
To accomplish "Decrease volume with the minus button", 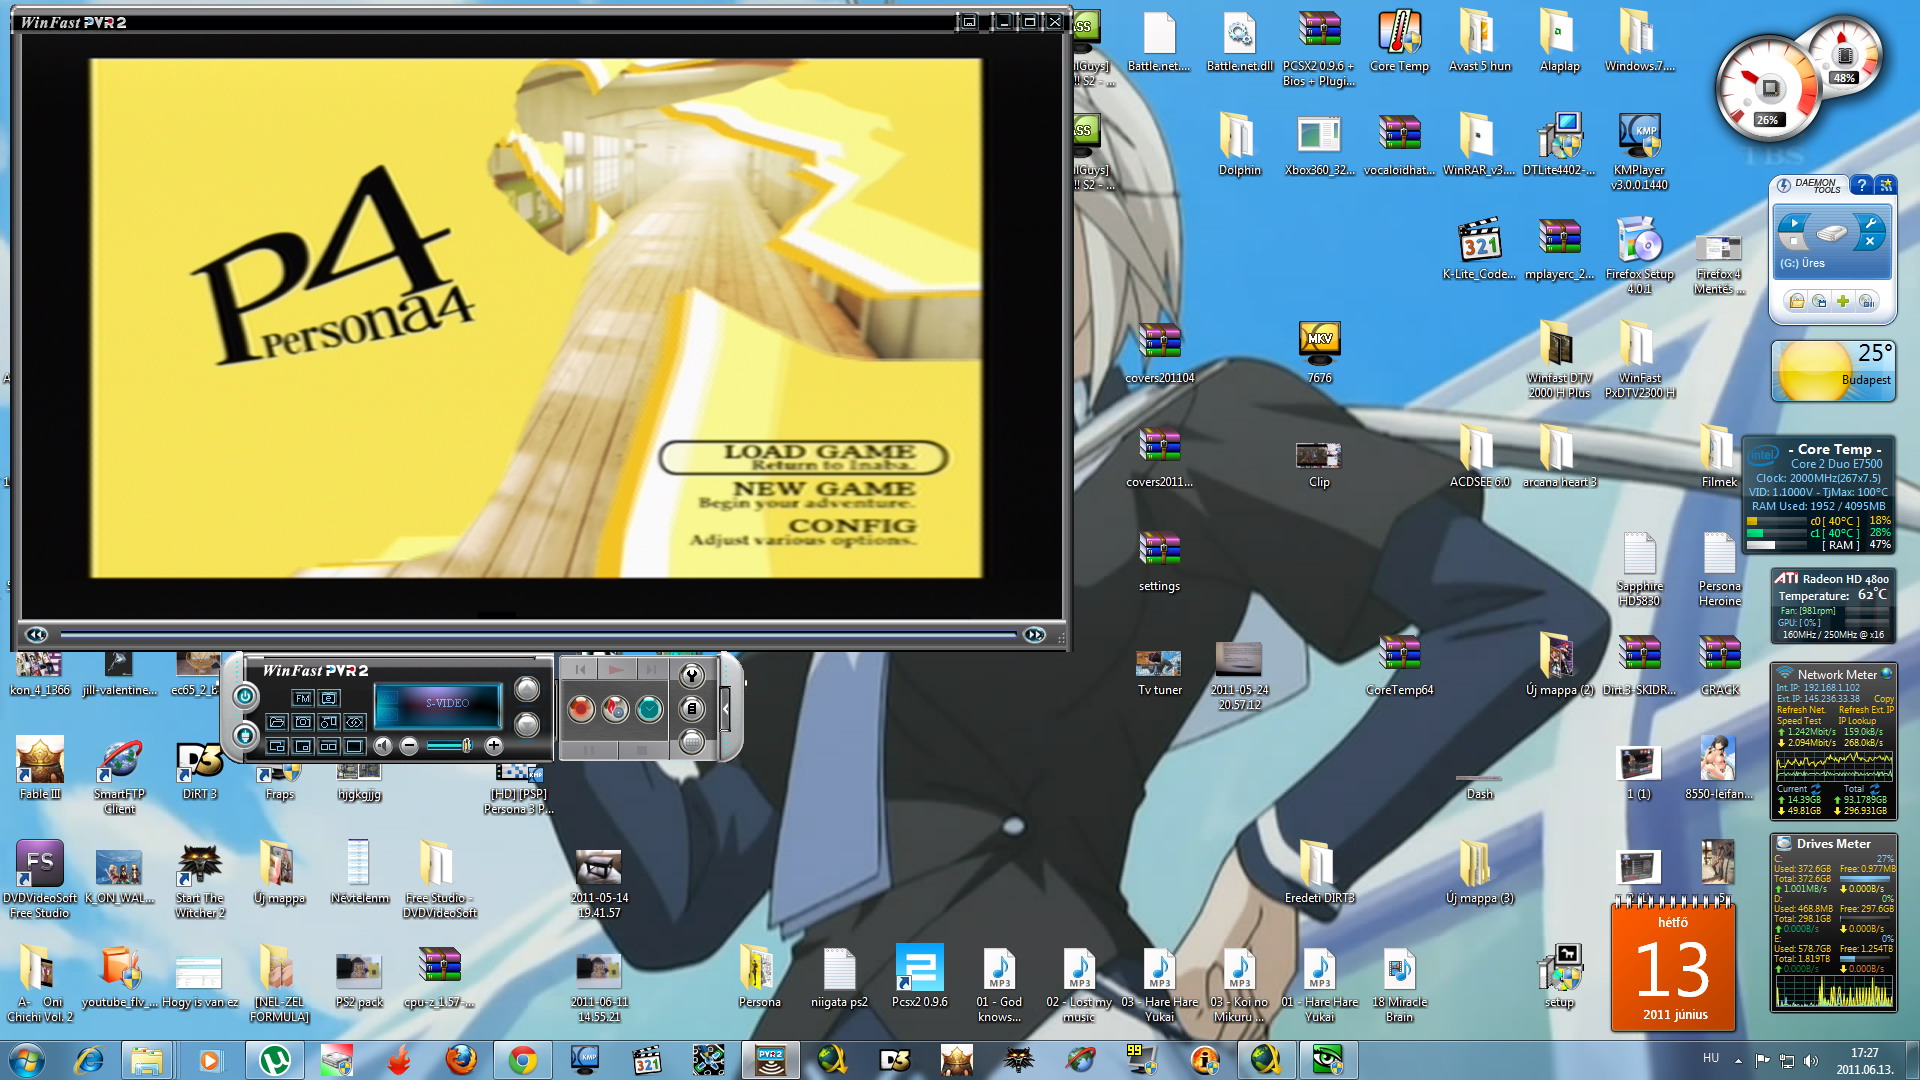I will (409, 746).
